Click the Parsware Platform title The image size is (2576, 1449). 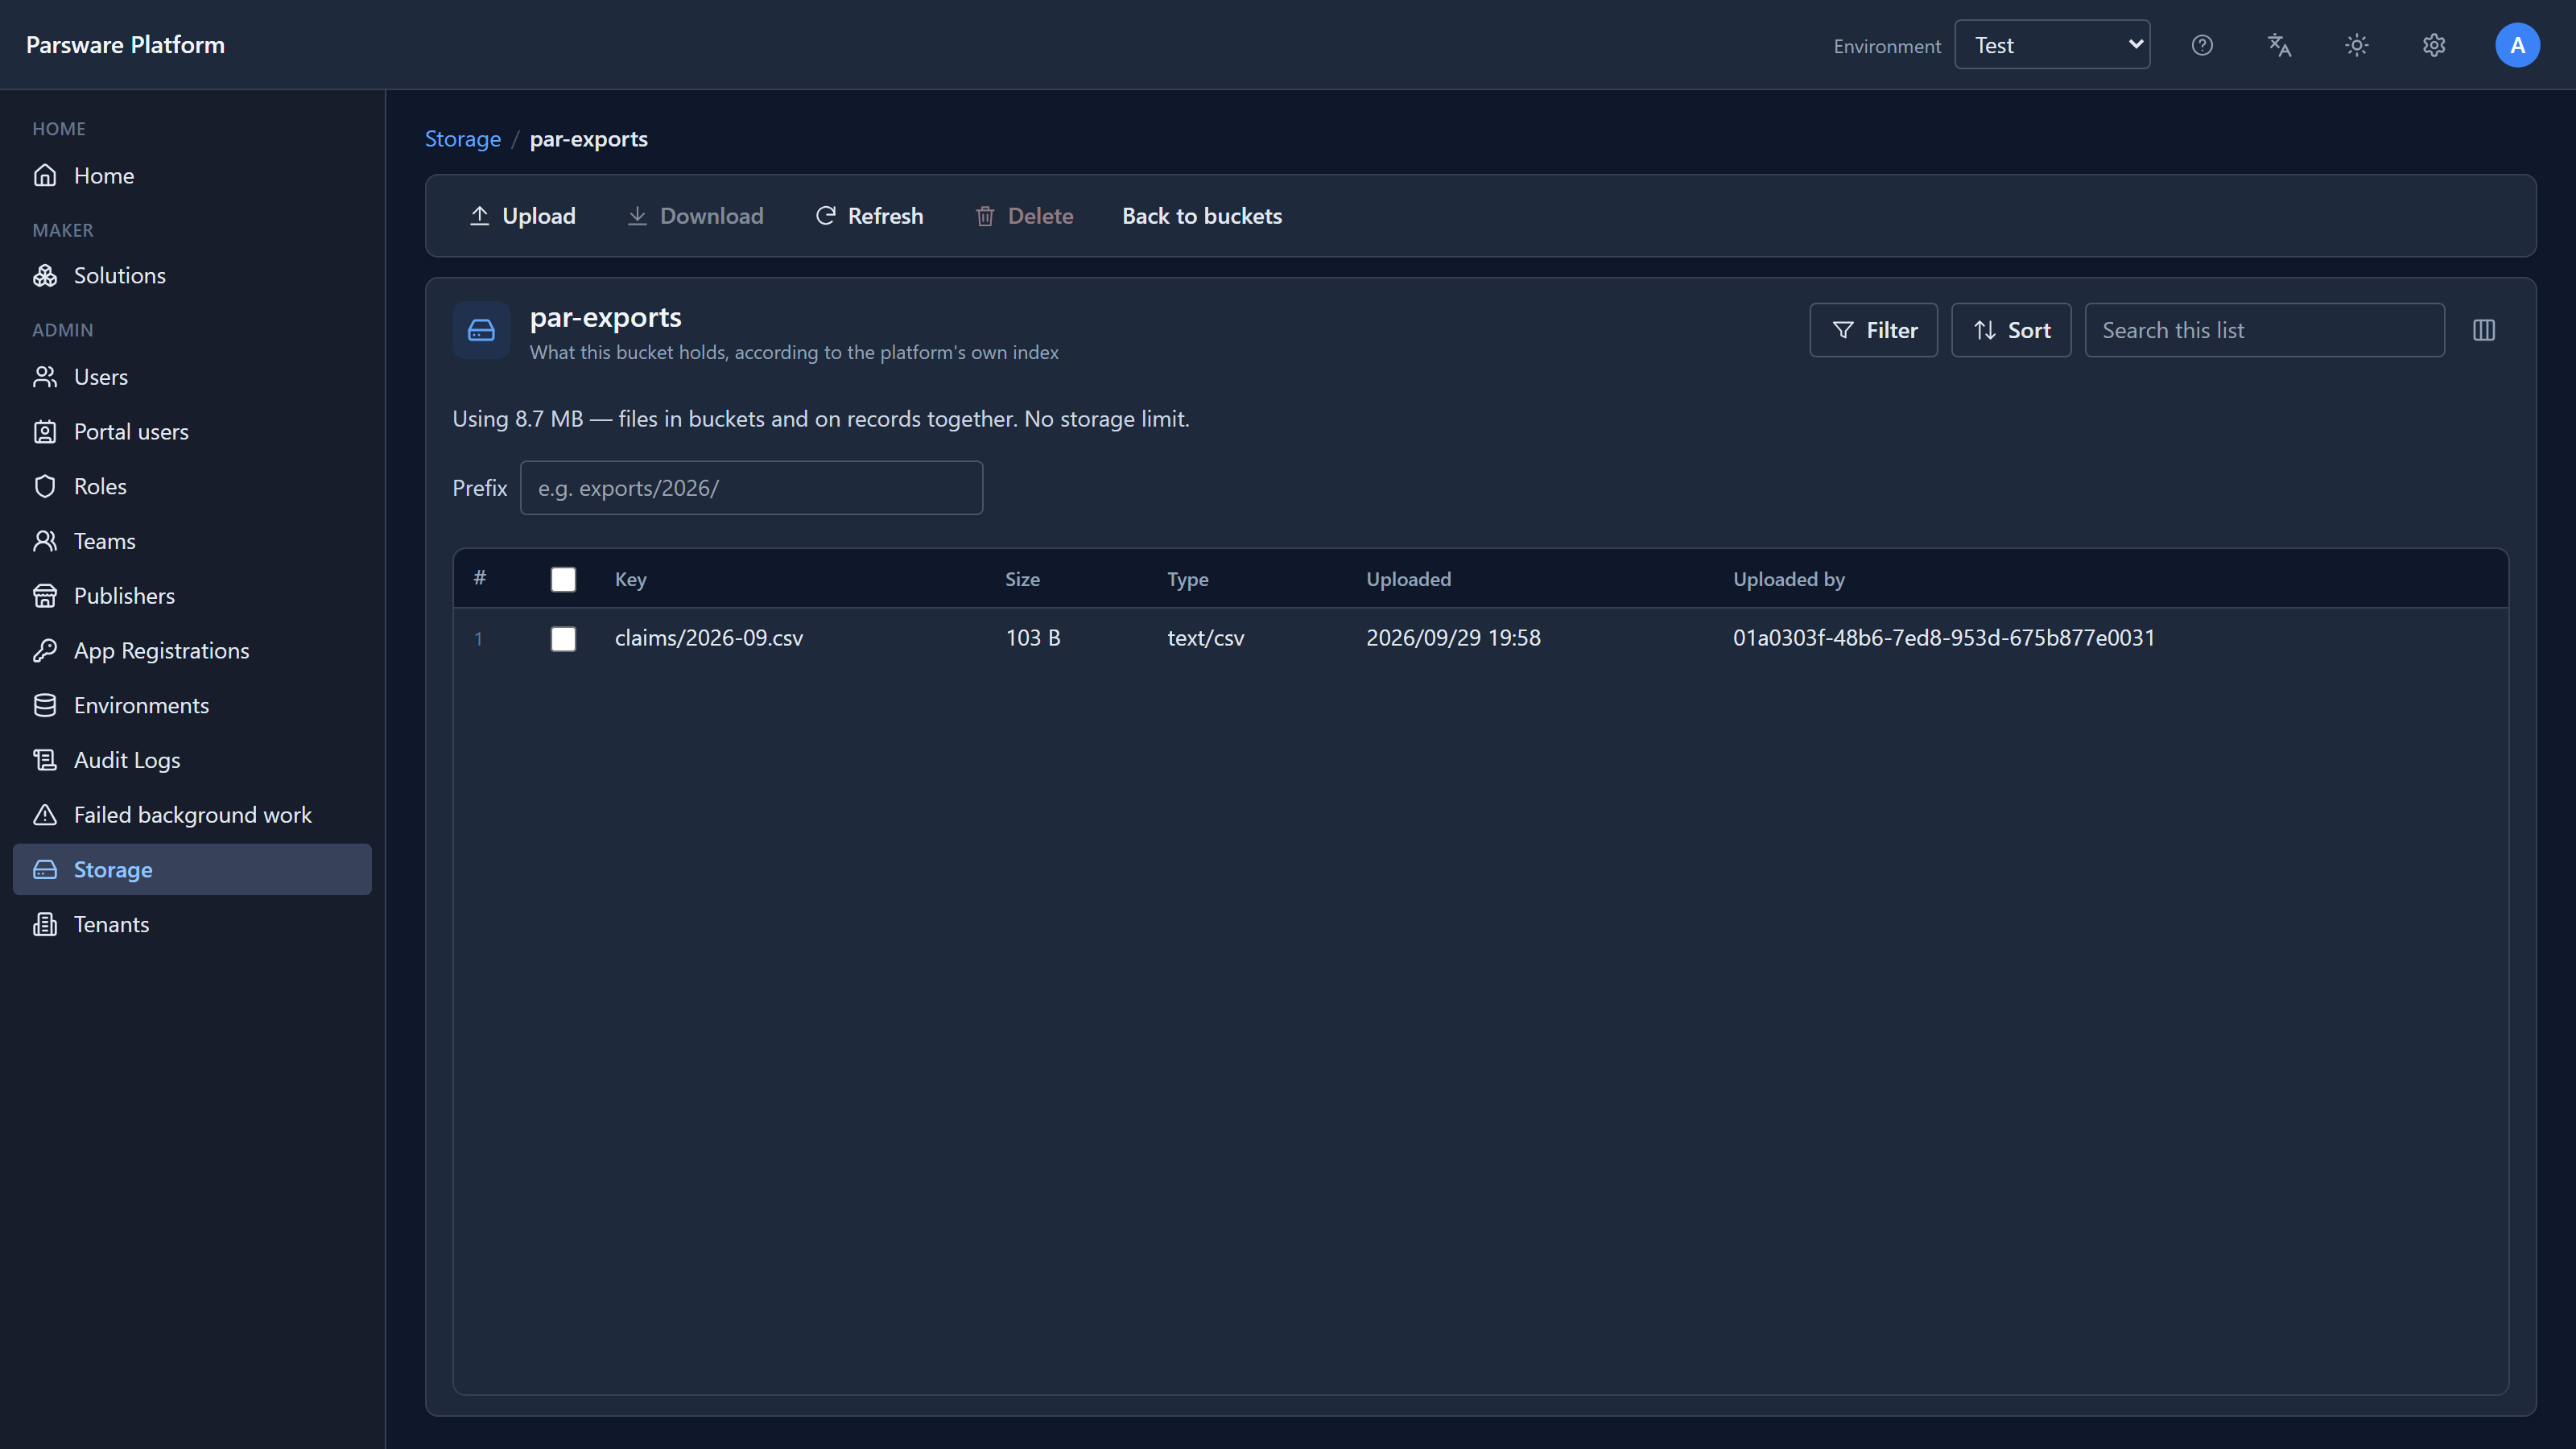point(125,45)
